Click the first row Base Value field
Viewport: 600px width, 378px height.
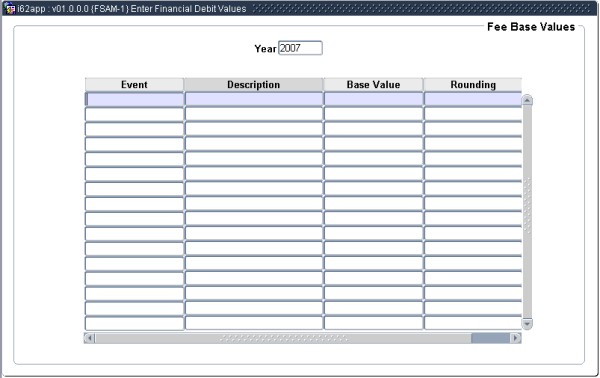[373, 99]
